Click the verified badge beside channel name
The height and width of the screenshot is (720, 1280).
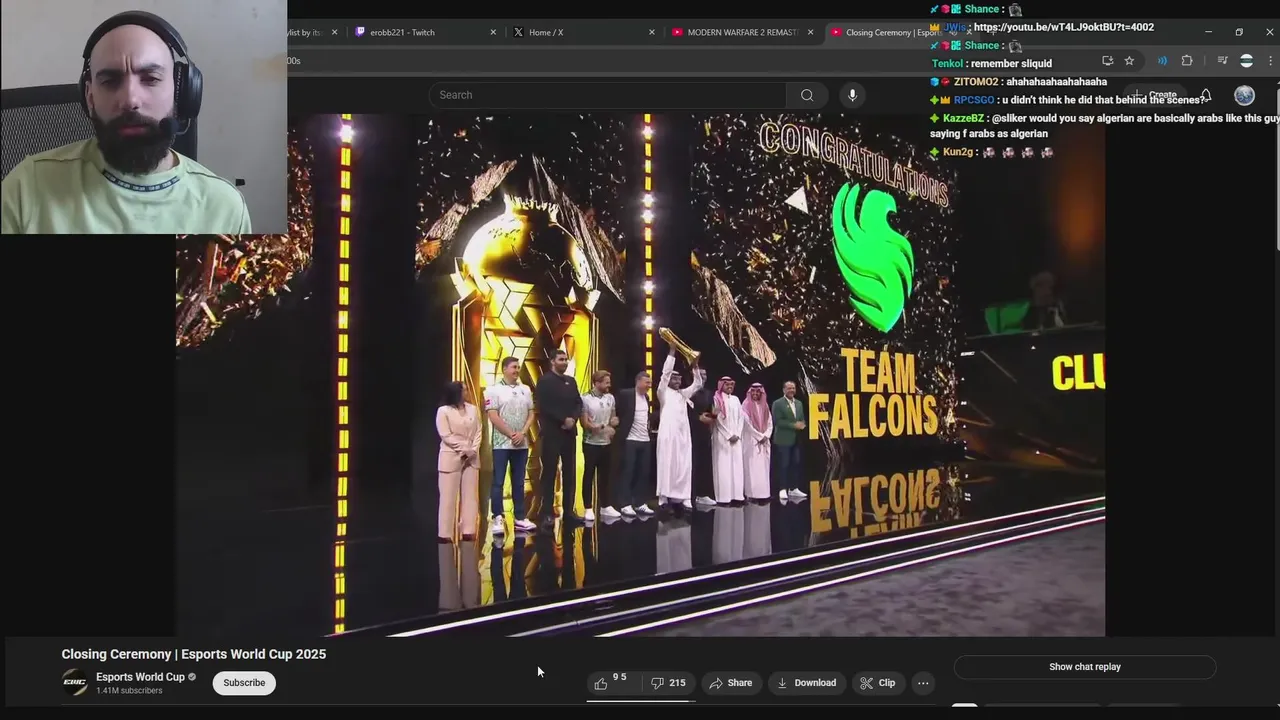192,677
